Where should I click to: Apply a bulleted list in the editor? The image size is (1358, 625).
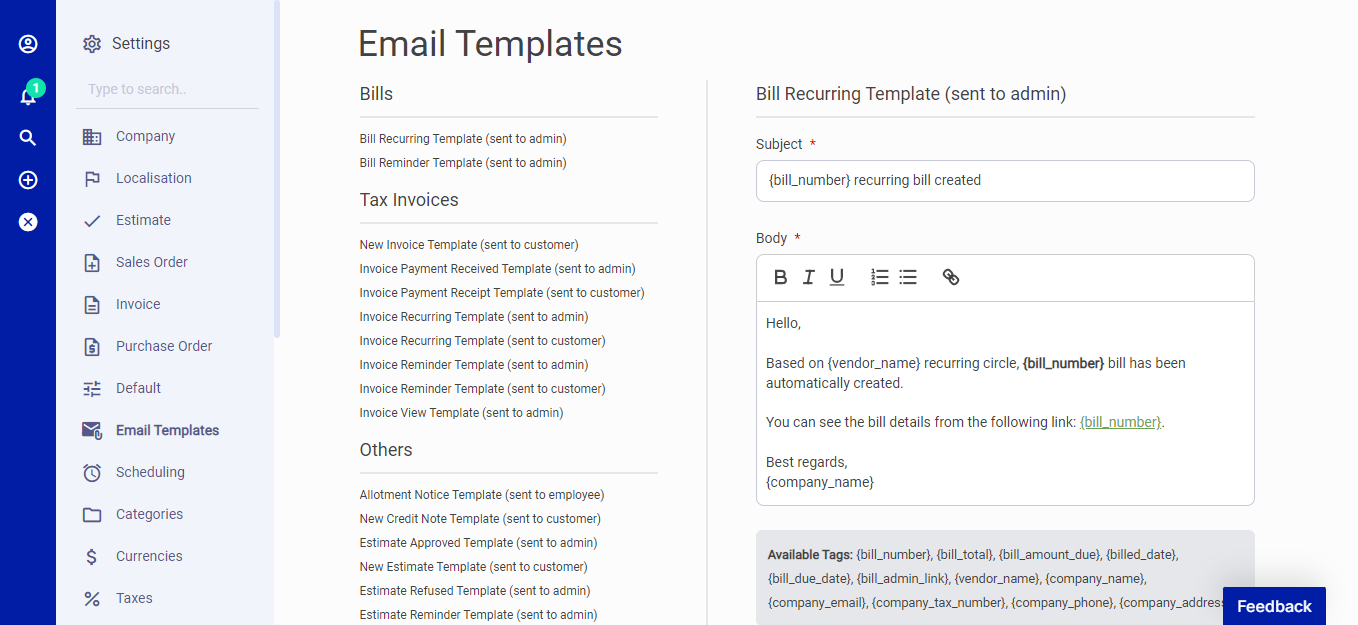907,277
